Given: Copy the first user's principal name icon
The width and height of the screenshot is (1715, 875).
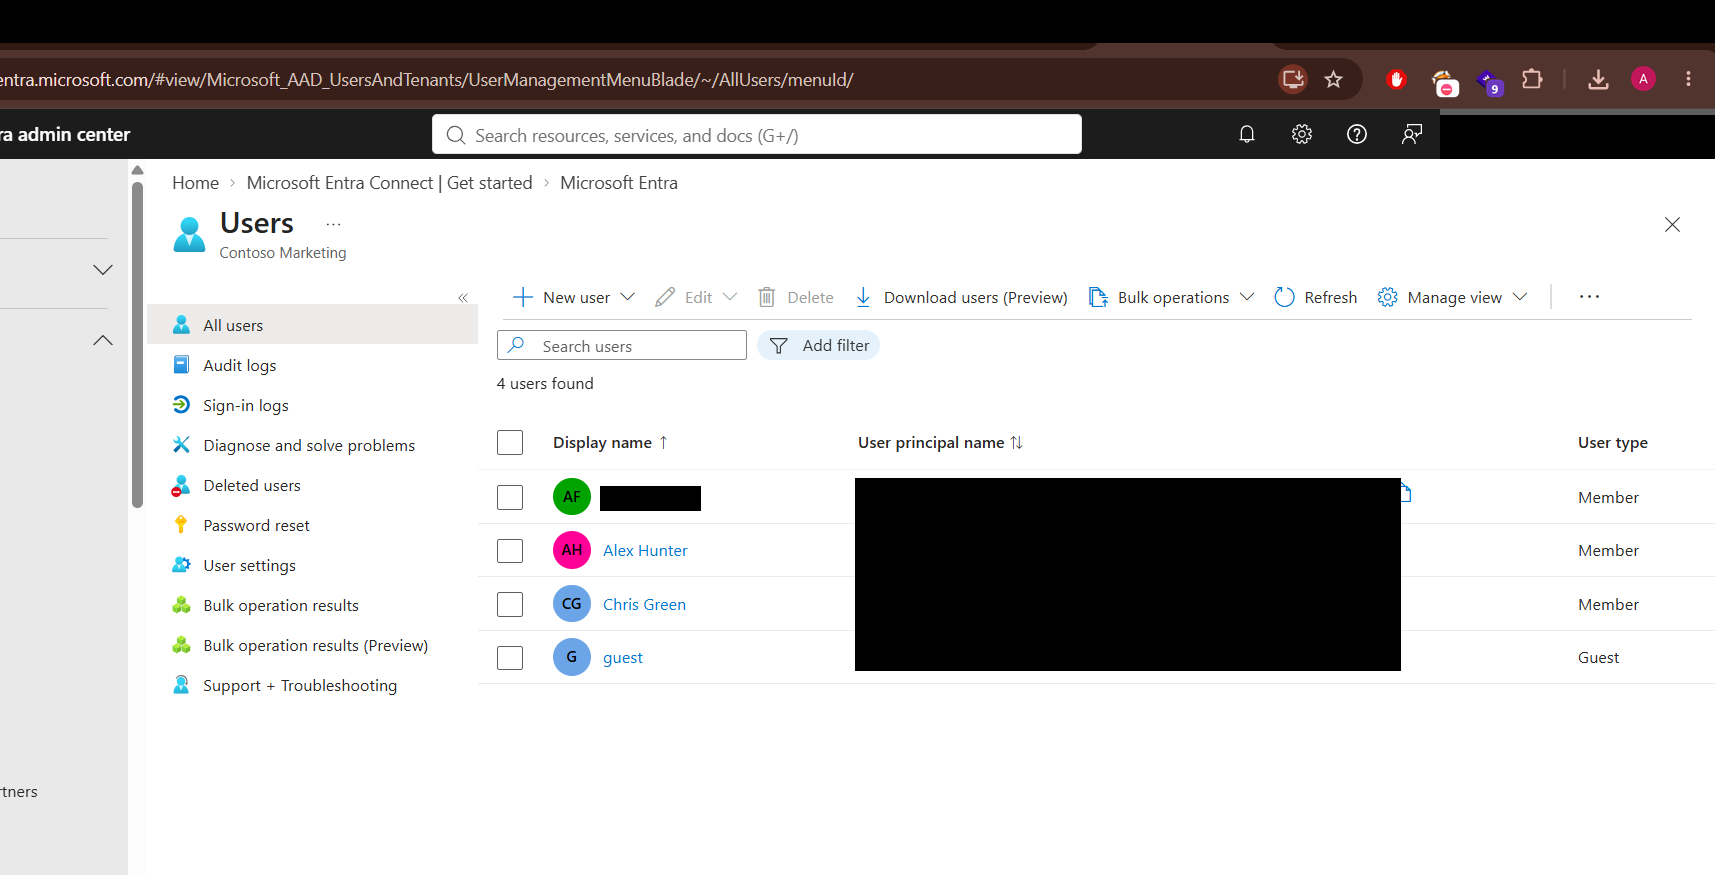Looking at the screenshot, I should [x=1406, y=493].
